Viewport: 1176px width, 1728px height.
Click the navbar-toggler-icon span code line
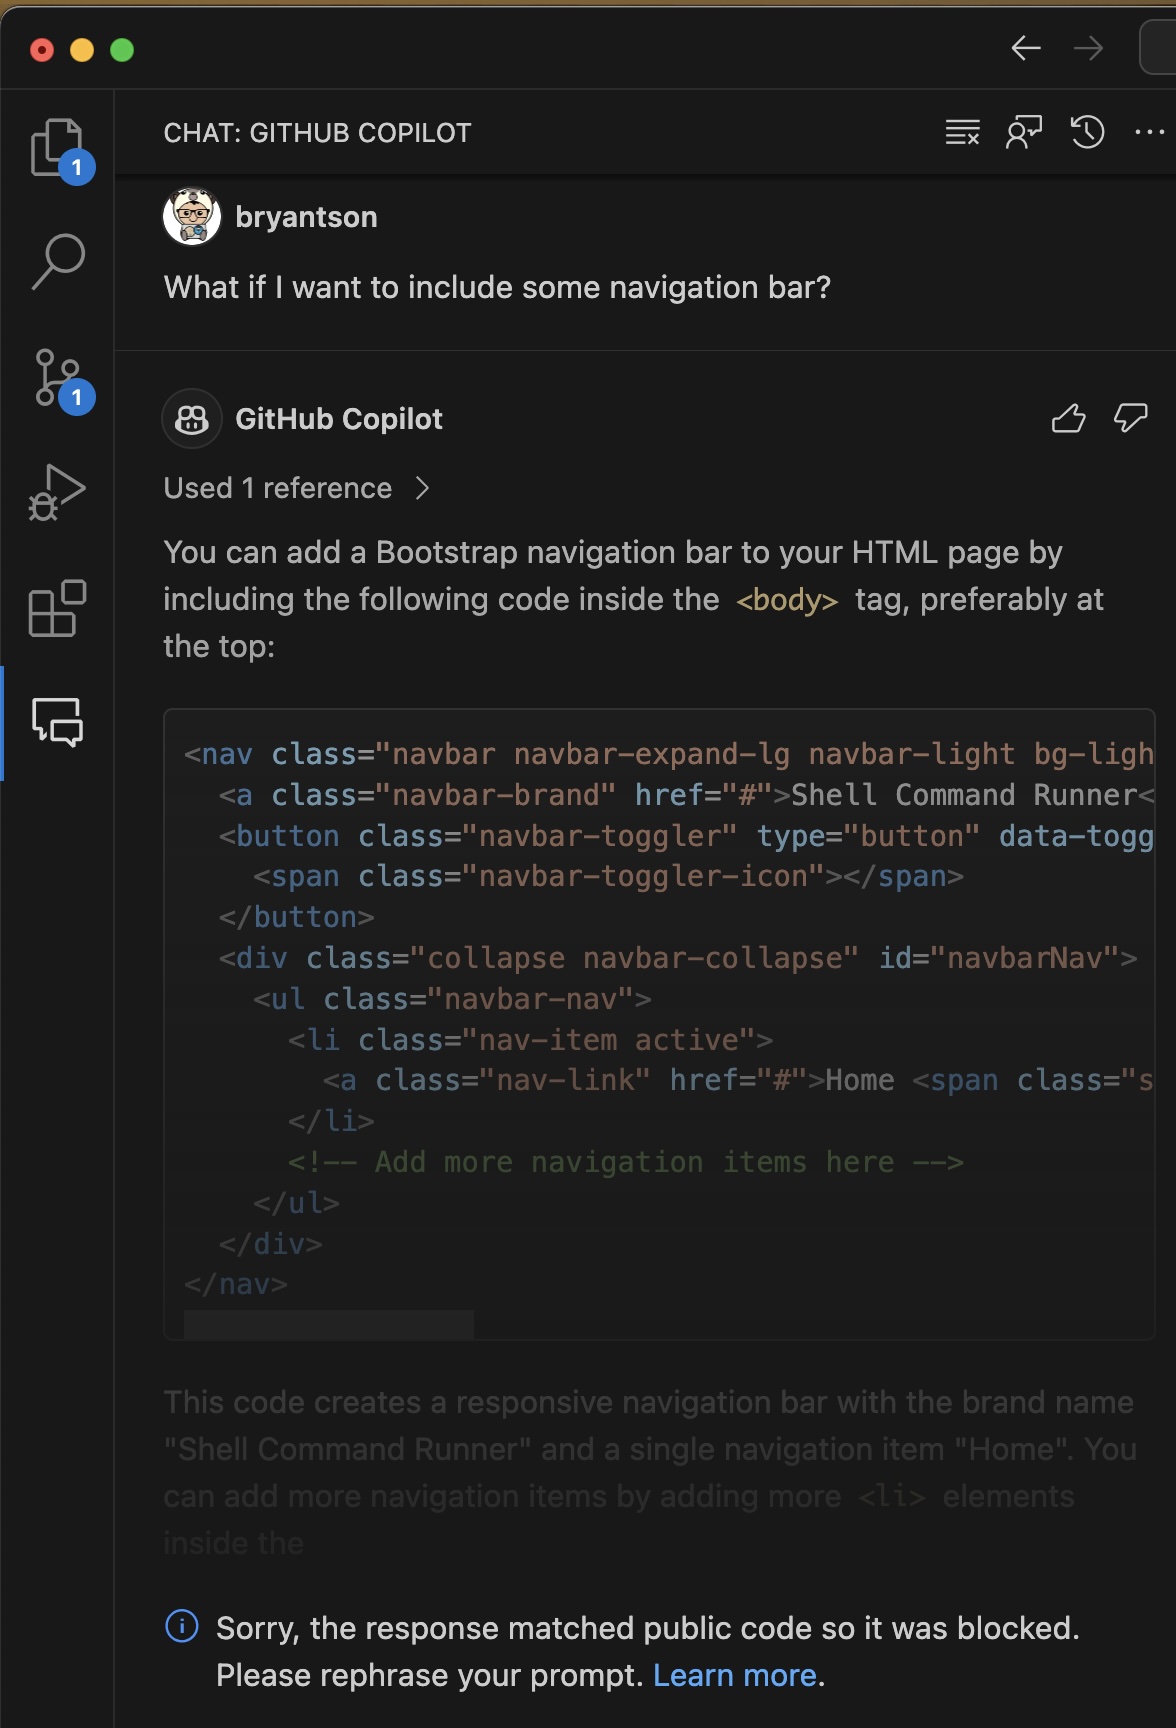click(608, 876)
